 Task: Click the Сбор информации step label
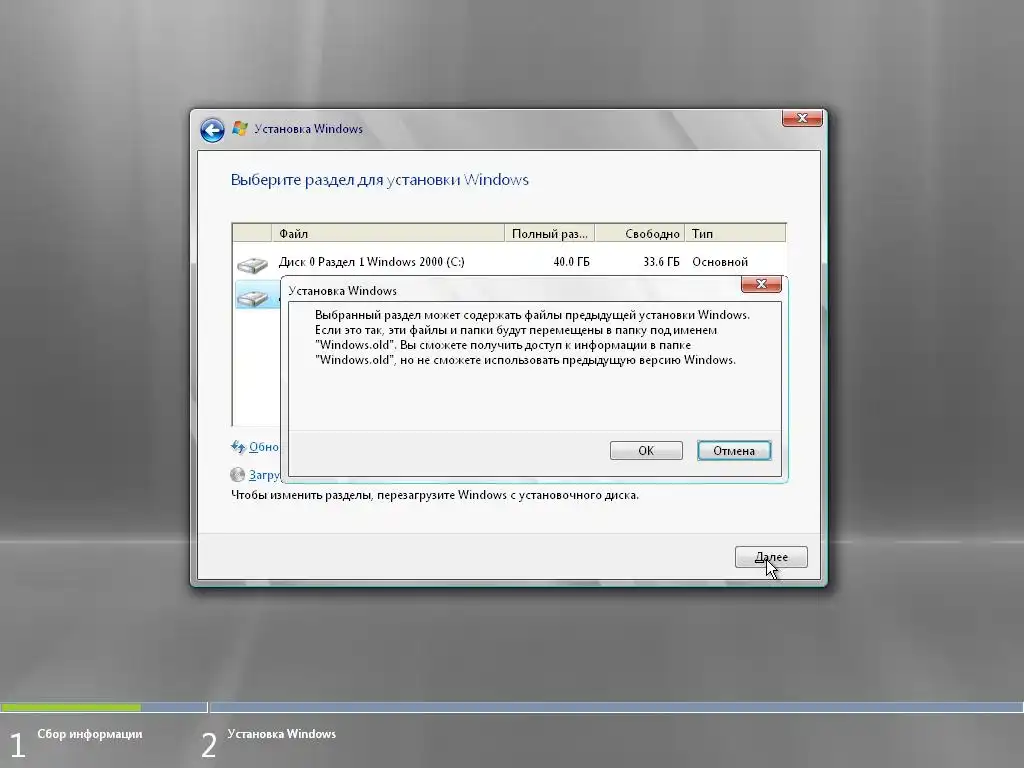coord(89,734)
